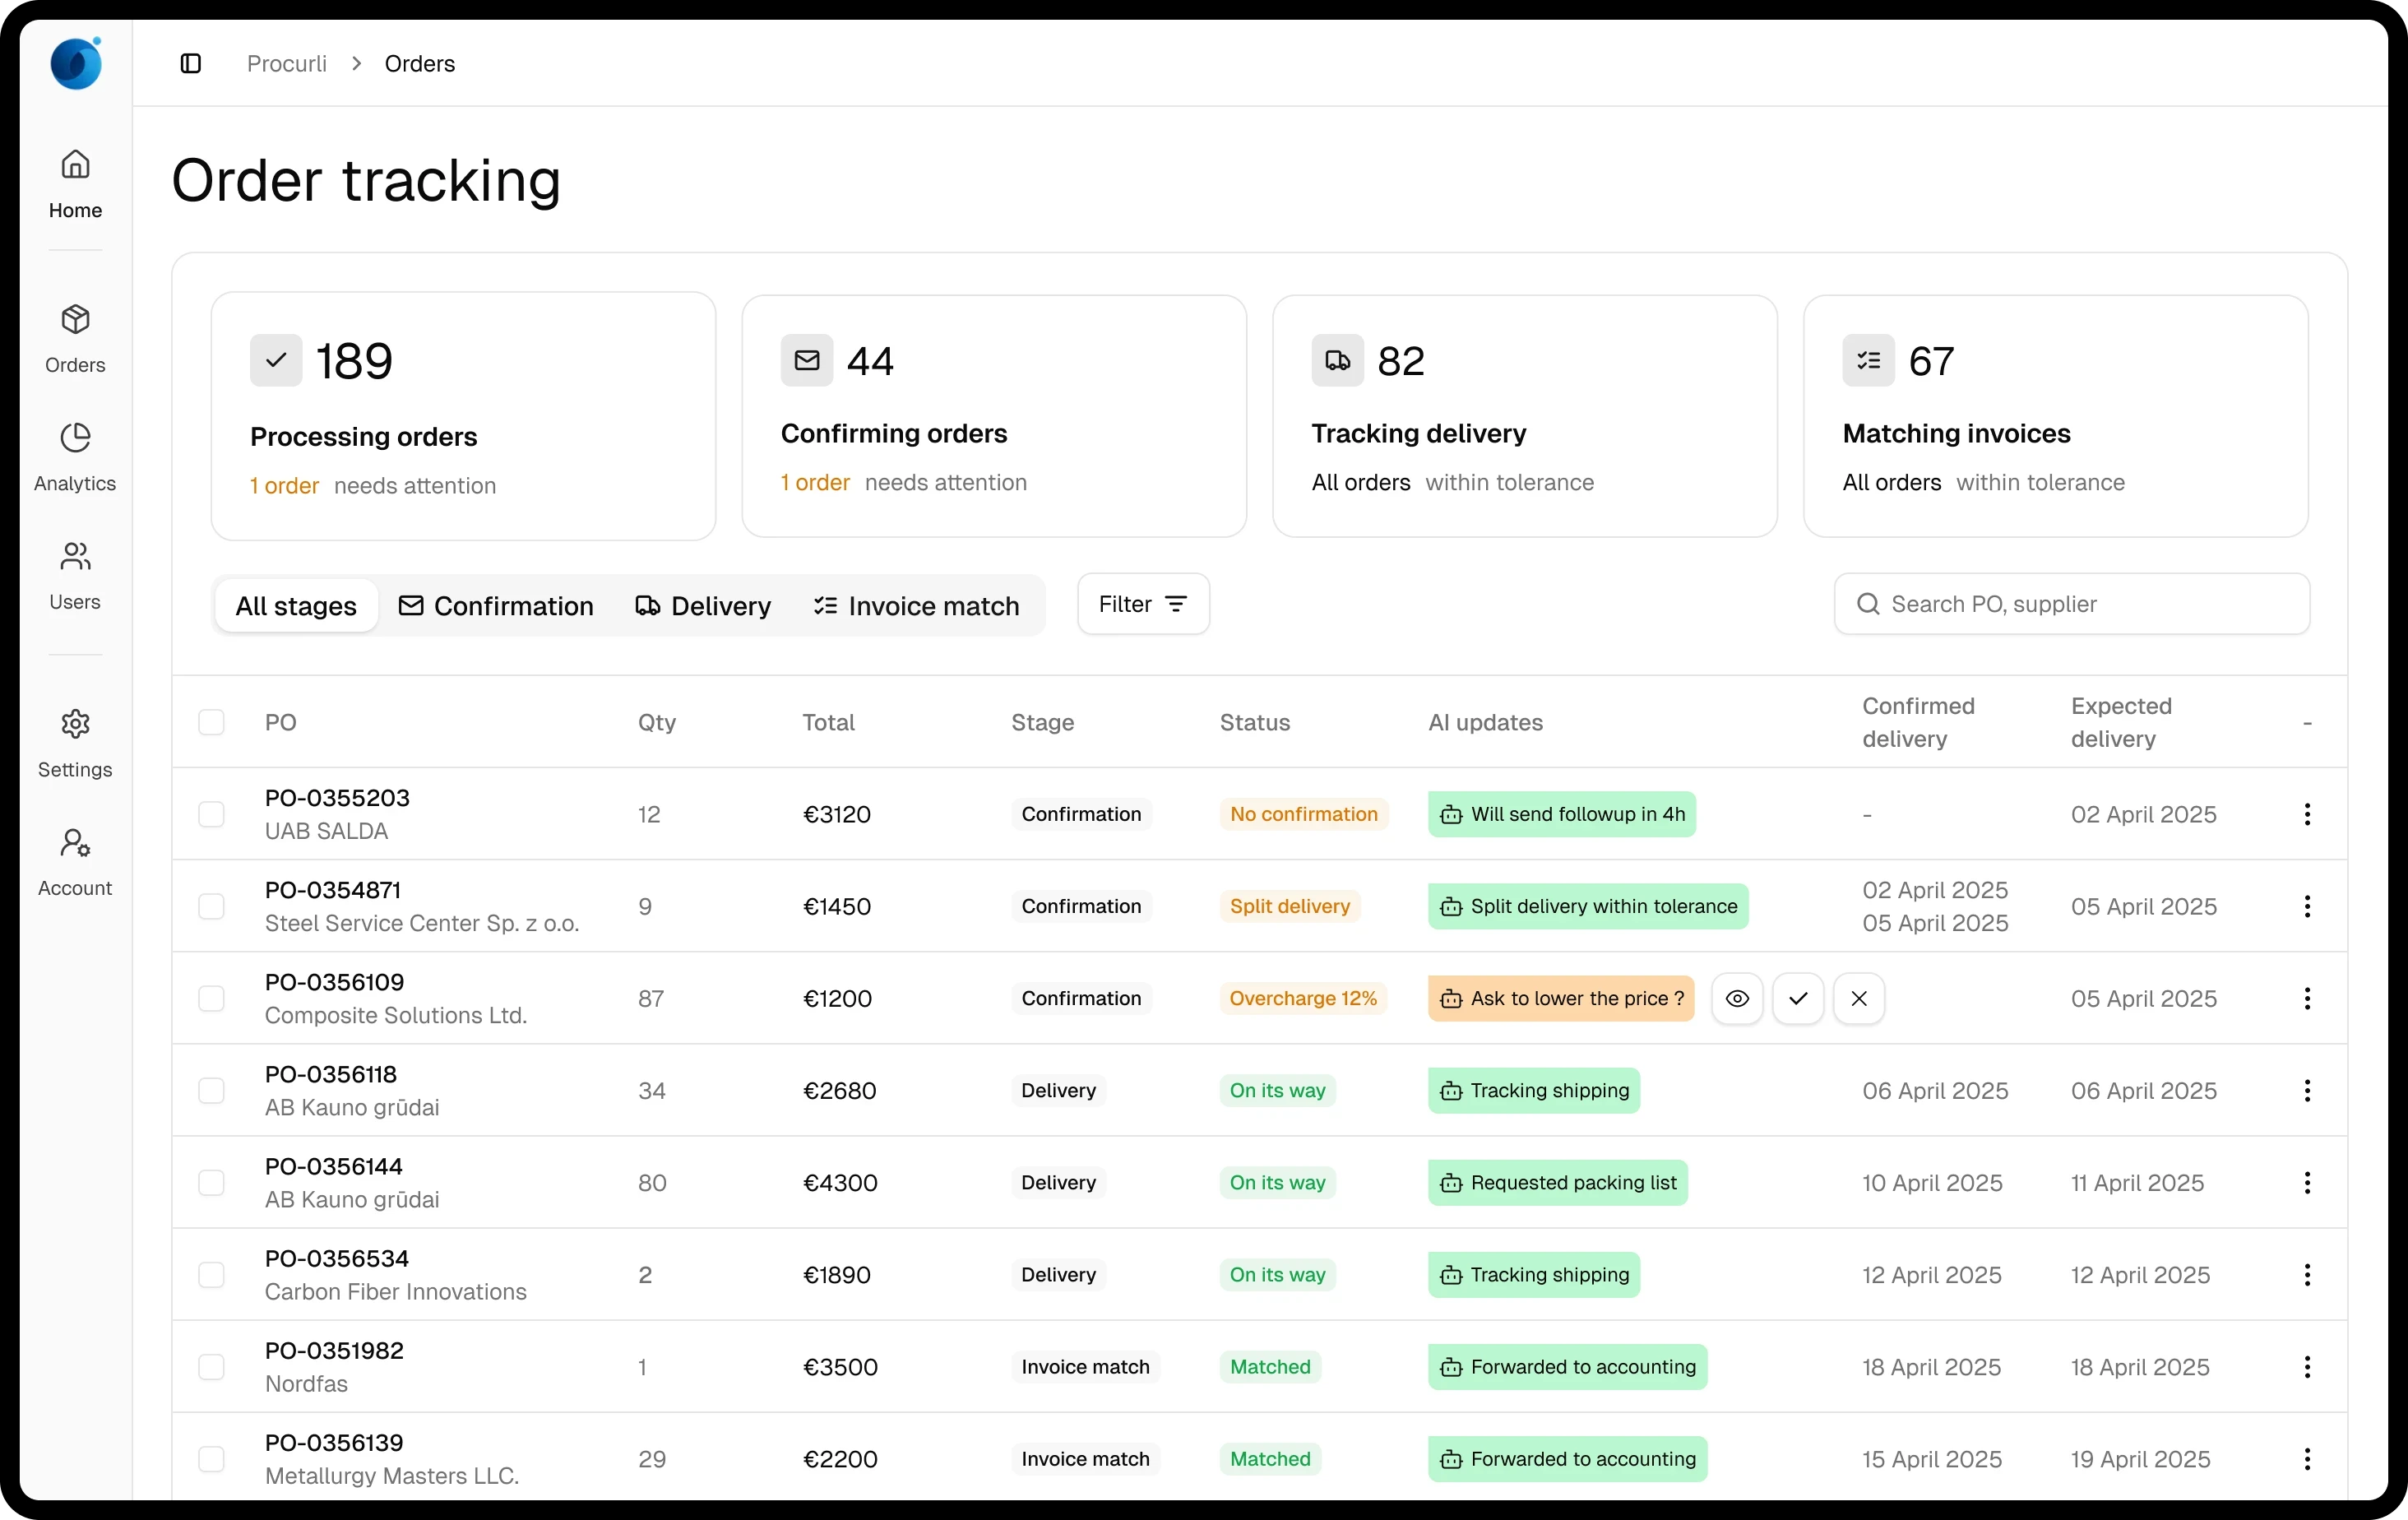Sort by the Expected delivery column header
The width and height of the screenshot is (2408, 1520).
2121,722
